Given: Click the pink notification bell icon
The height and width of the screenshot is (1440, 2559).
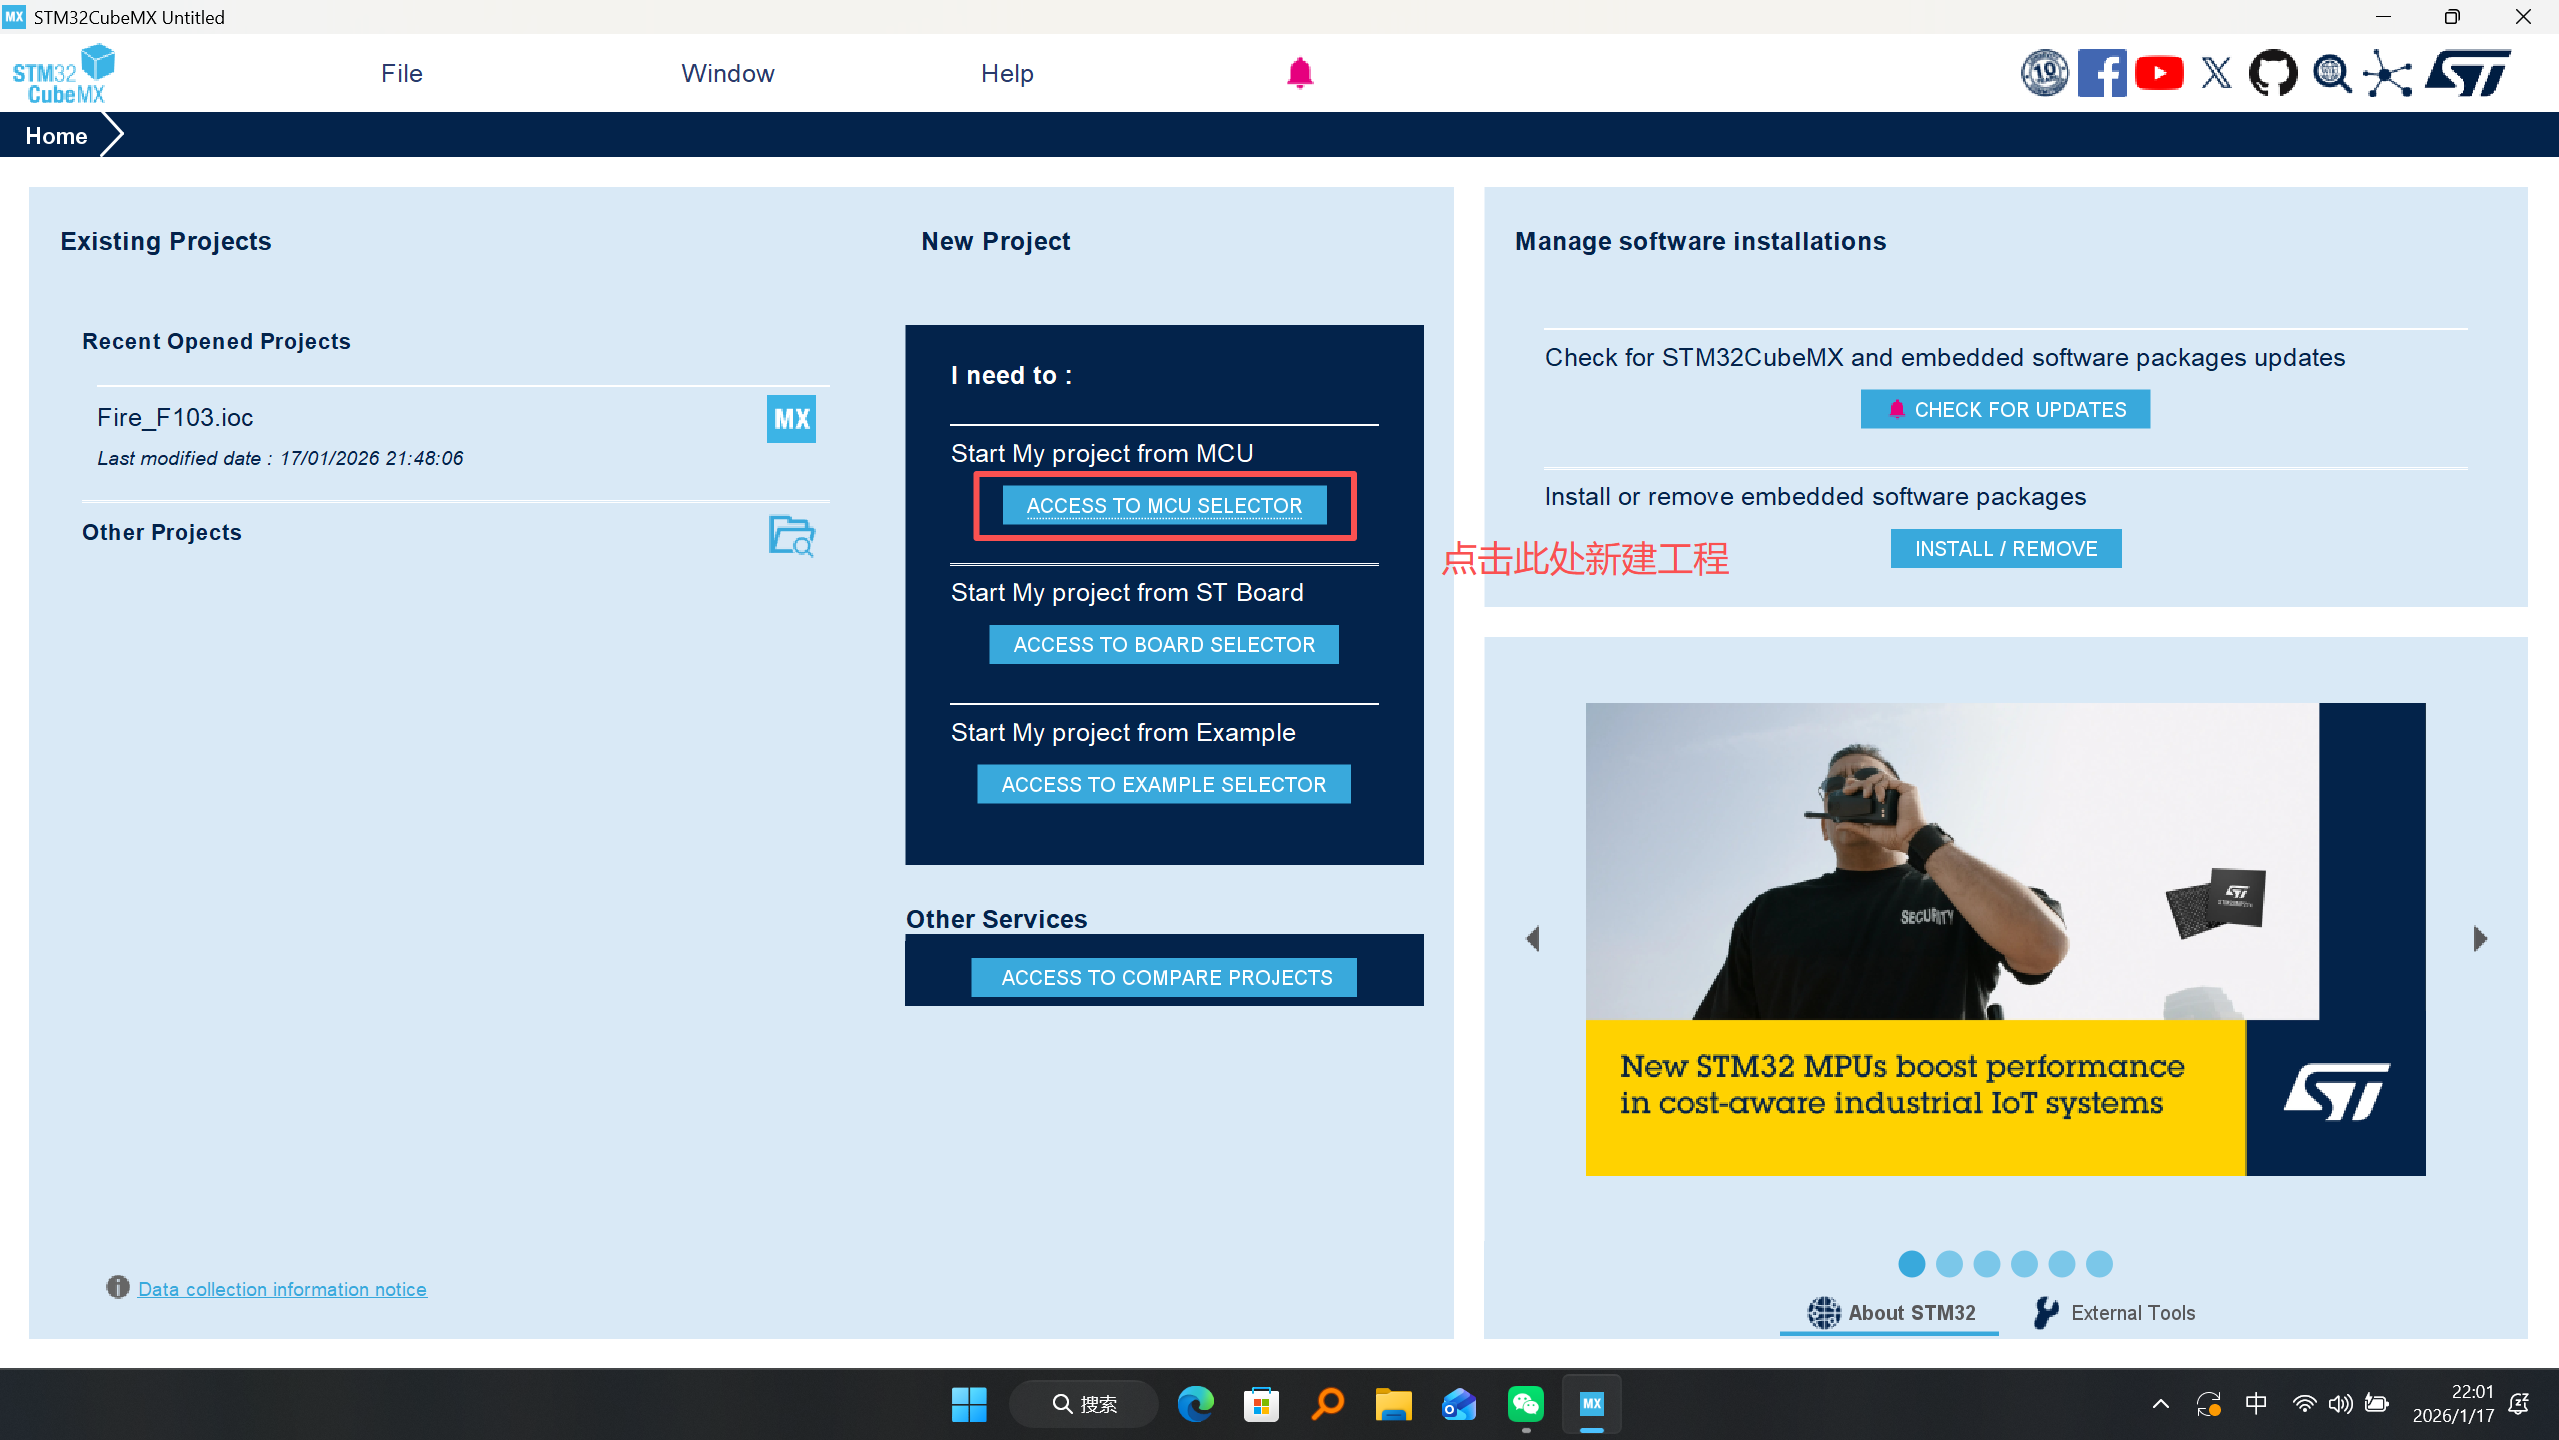Looking at the screenshot, I should click(1299, 73).
